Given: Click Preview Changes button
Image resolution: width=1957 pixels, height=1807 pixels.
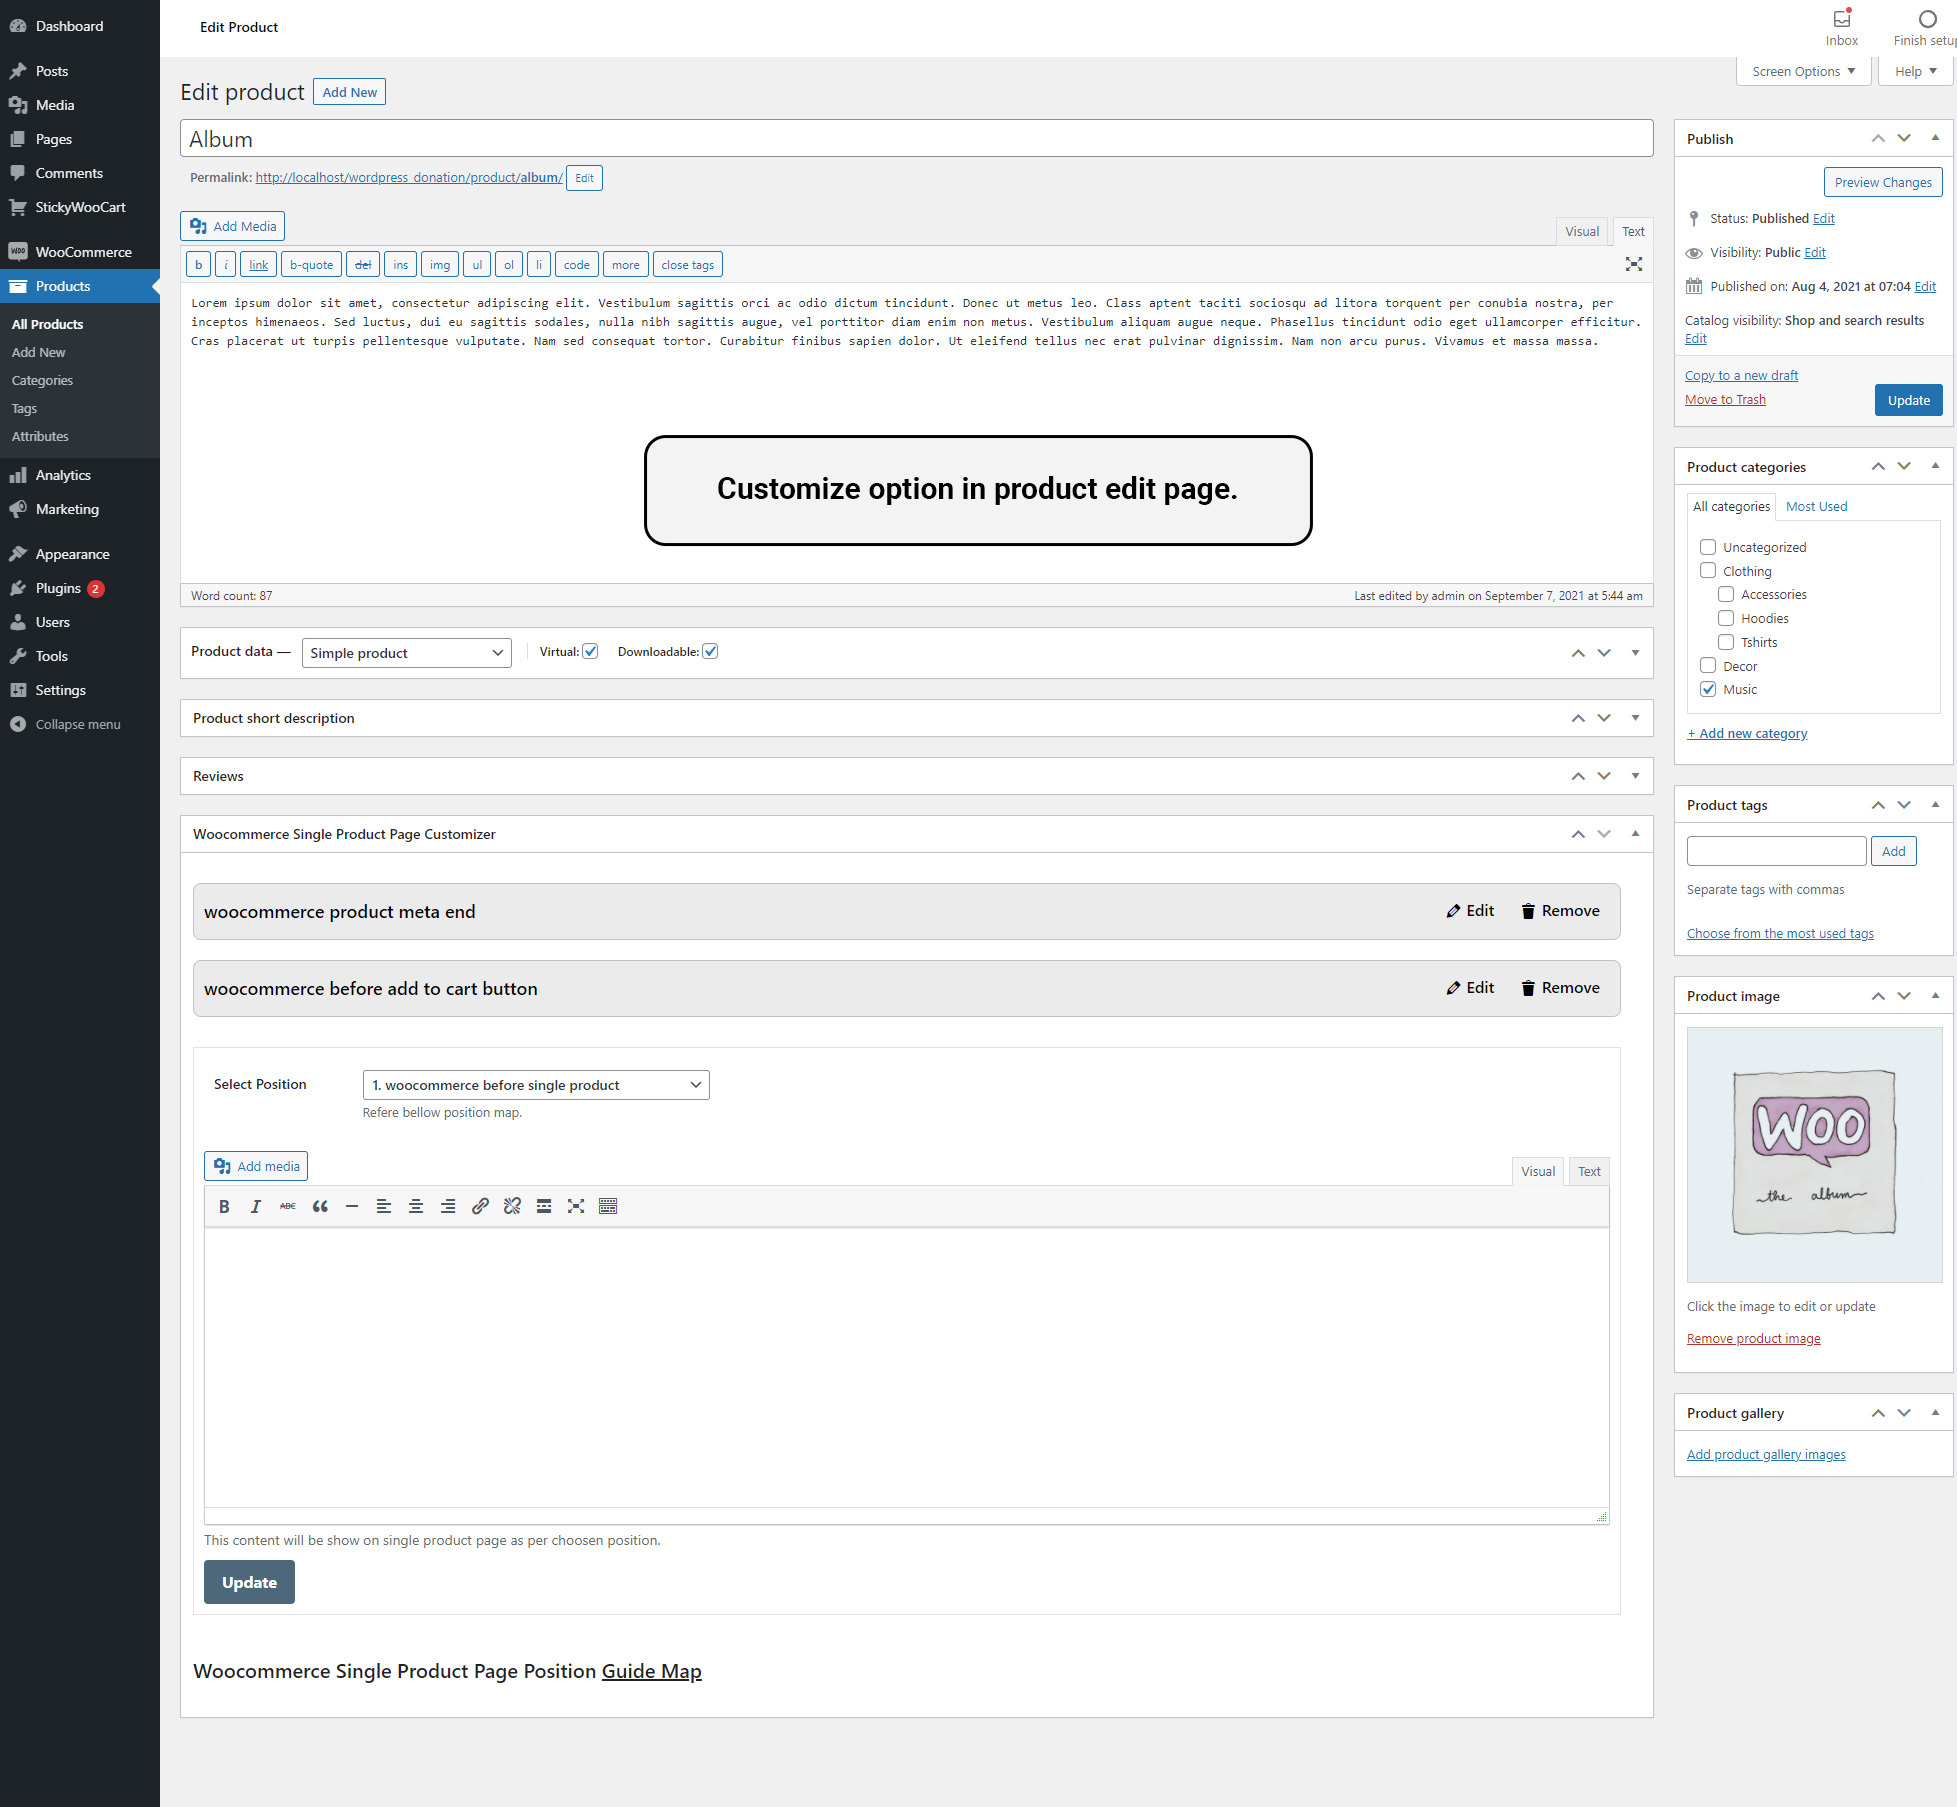Looking at the screenshot, I should pyautogui.click(x=1883, y=182).
